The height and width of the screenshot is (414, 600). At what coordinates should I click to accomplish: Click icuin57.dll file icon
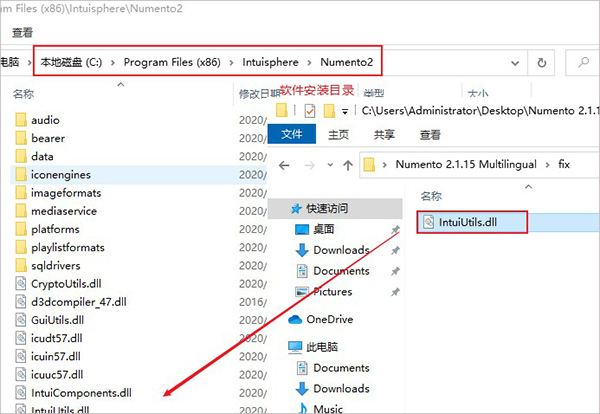(21, 356)
